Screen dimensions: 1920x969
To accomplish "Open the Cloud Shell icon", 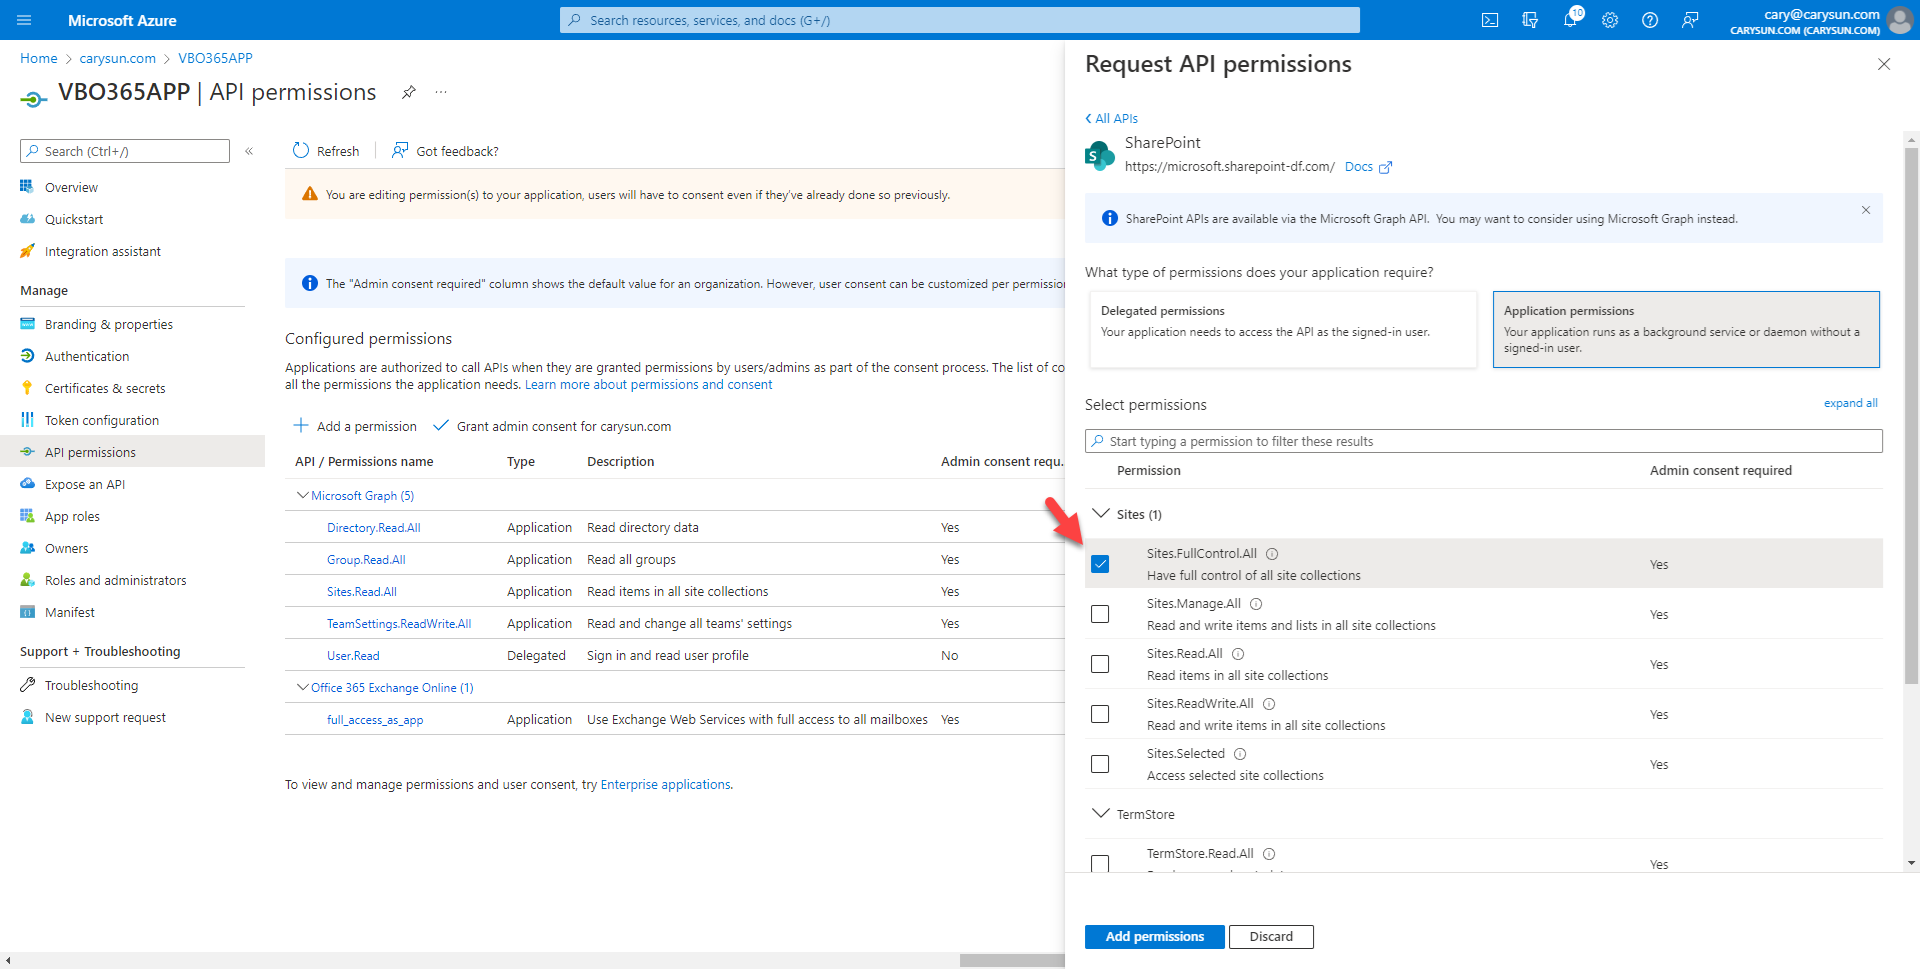I will [x=1490, y=20].
